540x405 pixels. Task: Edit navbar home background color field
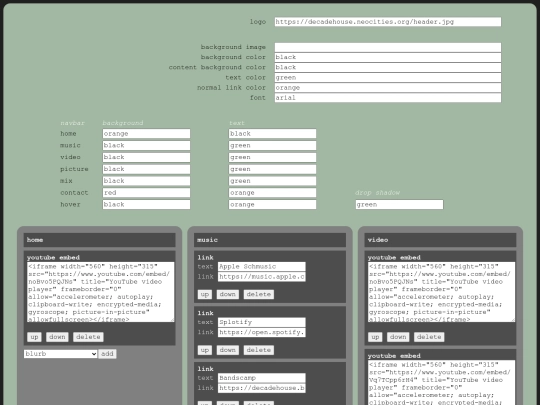pyautogui.click(x=146, y=134)
